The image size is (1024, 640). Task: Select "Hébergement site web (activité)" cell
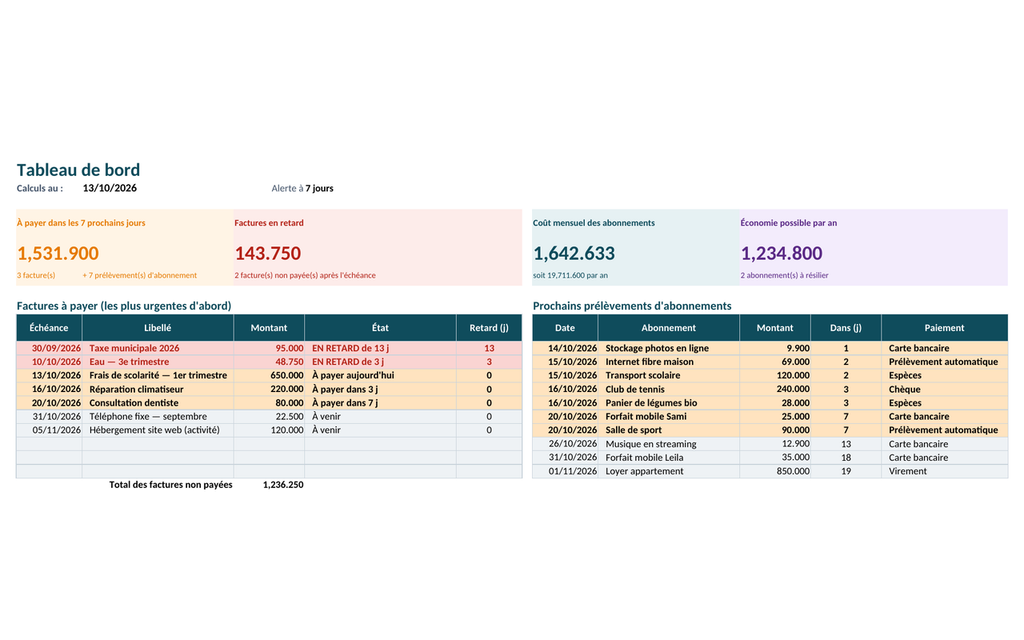coord(157,430)
